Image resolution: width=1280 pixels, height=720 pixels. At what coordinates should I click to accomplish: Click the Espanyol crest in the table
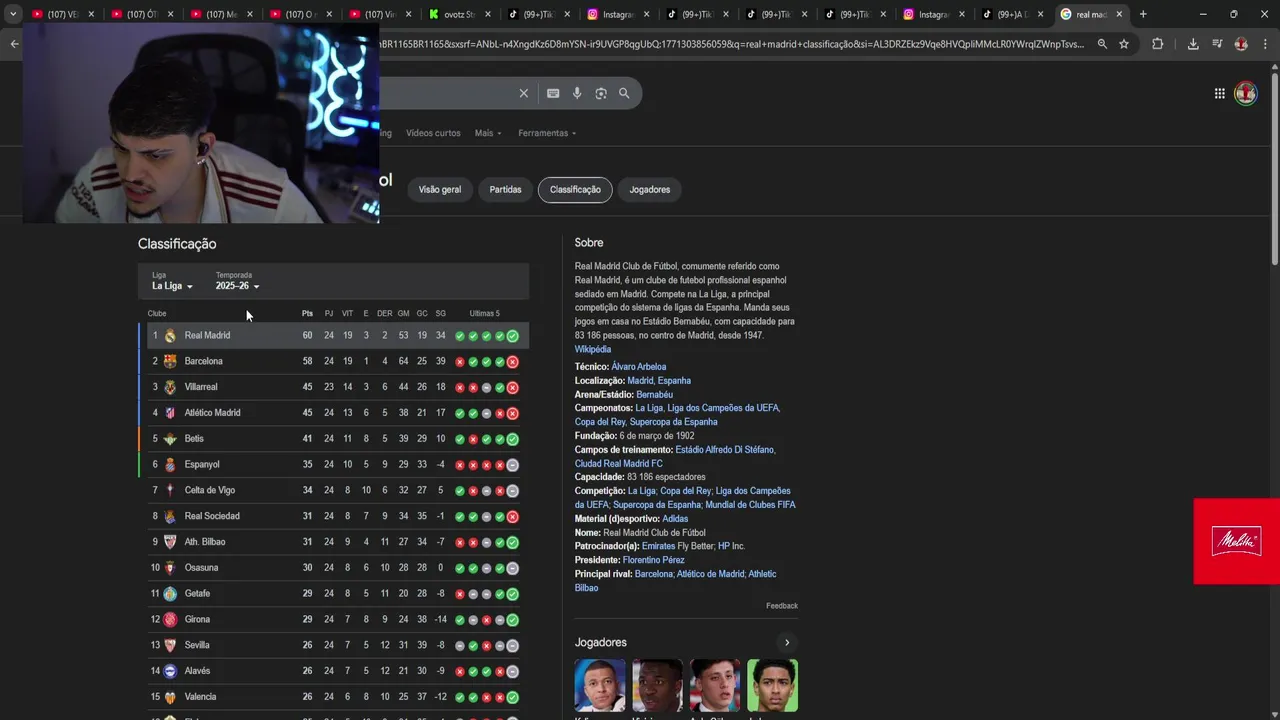(170, 465)
